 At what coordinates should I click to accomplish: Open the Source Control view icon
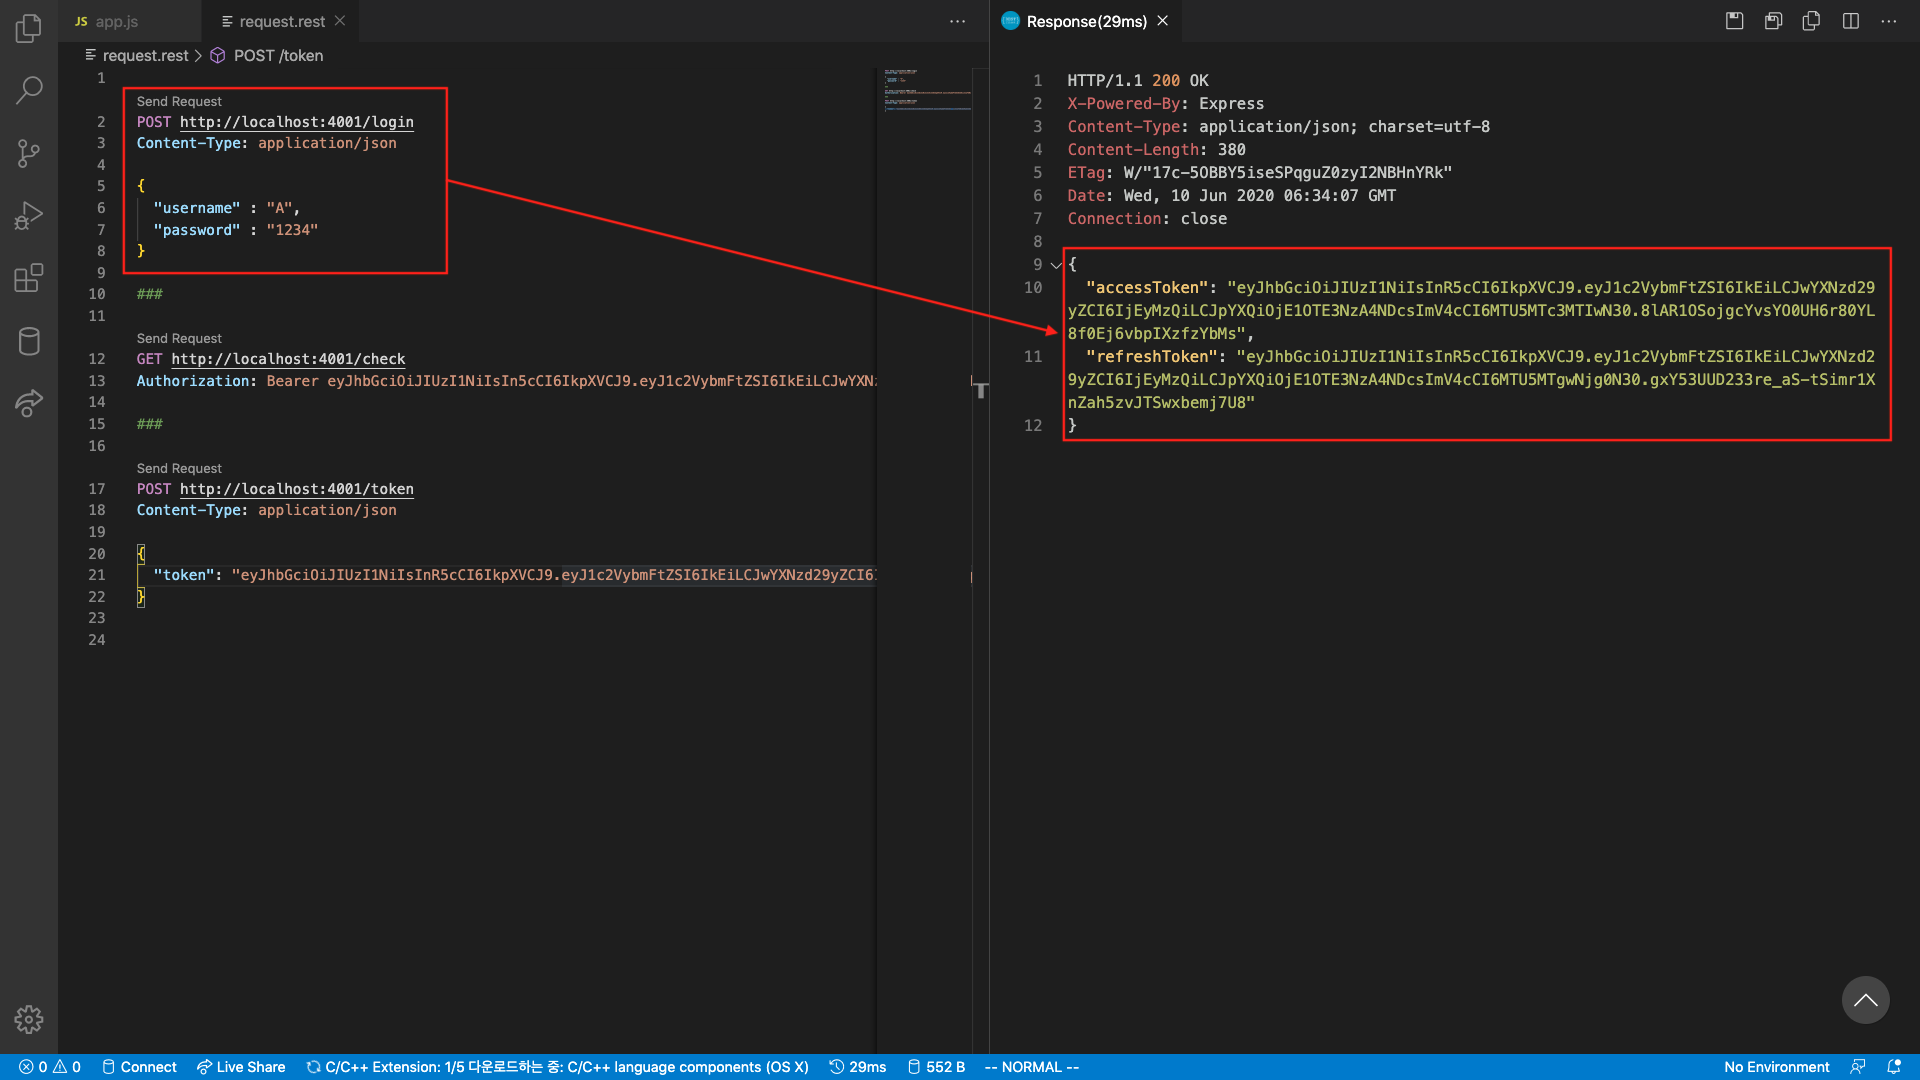[29, 153]
